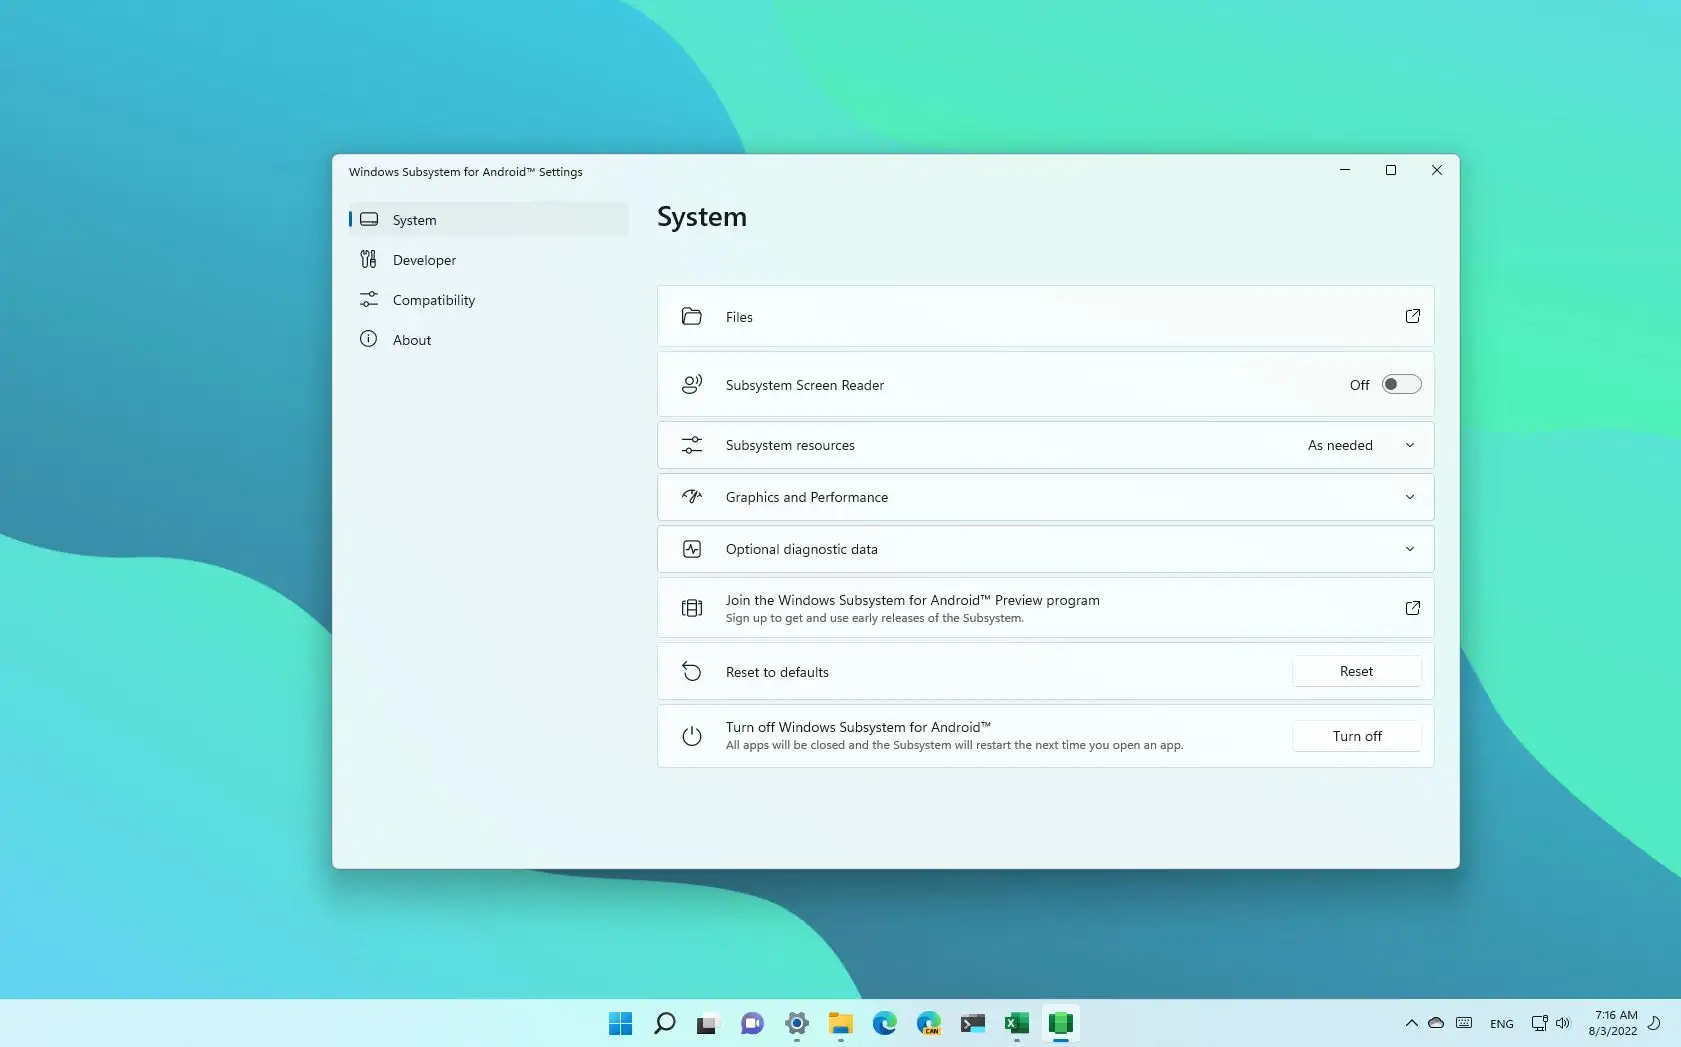Click the Optional diagnostic data icon
This screenshot has height=1047, width=1681.
tap(691, 549)
